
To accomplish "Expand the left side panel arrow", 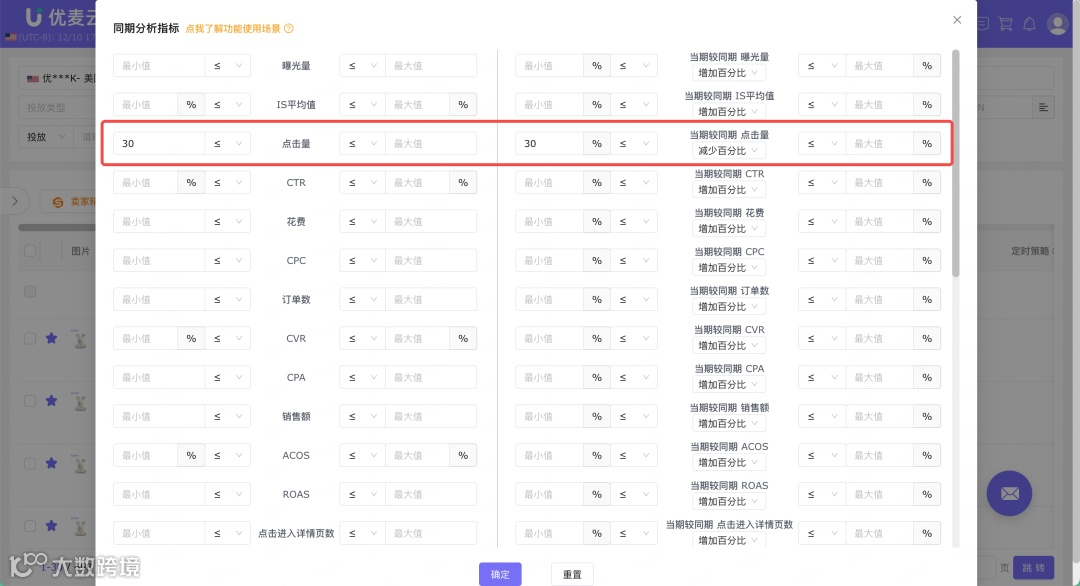I will [14, 201].
